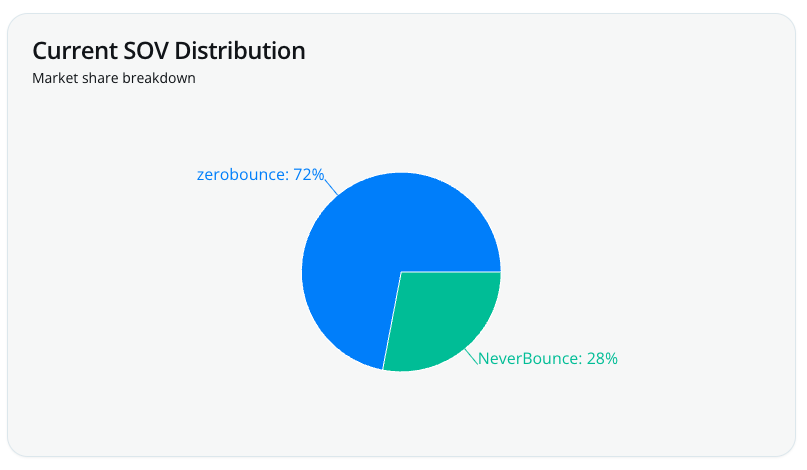The height and width of the screenshot is (470, 807).
Task: Click the '72%' value in zerobounce label
Action: 309,175
